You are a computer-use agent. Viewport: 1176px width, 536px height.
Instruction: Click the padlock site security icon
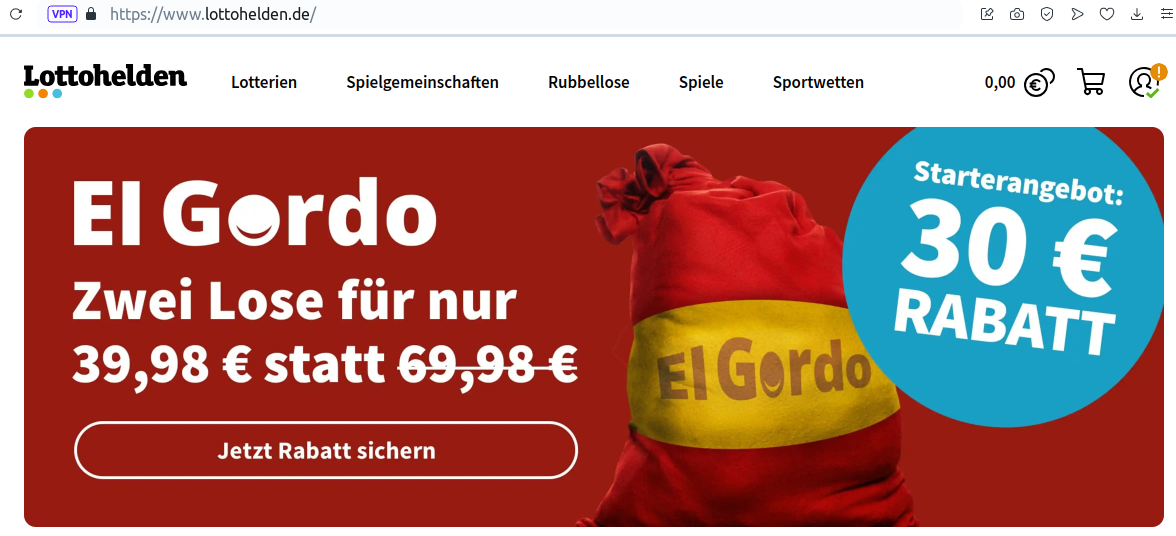pyautogui.click(x=92, y=14)
